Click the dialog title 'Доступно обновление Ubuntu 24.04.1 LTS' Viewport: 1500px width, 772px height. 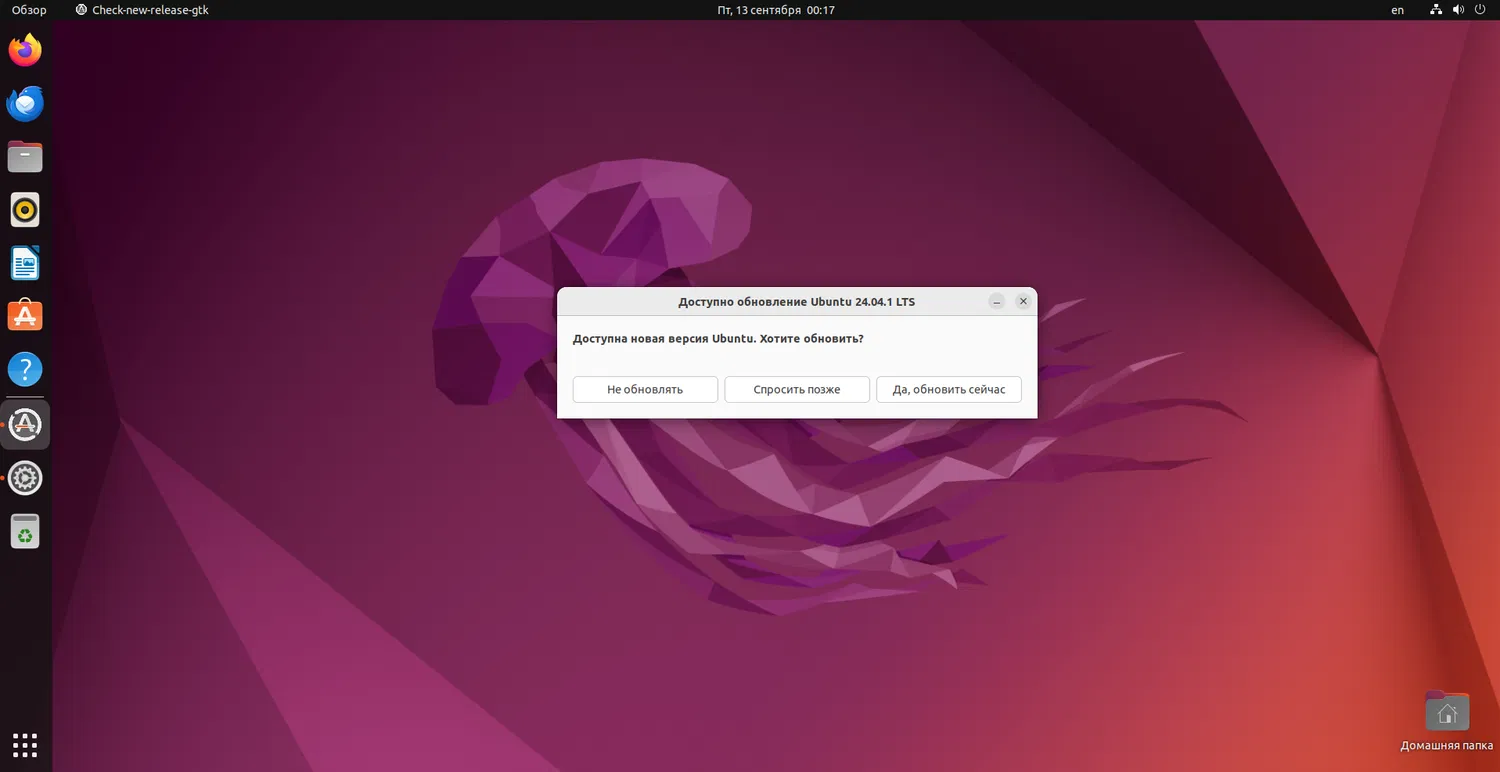pos(796,302)
